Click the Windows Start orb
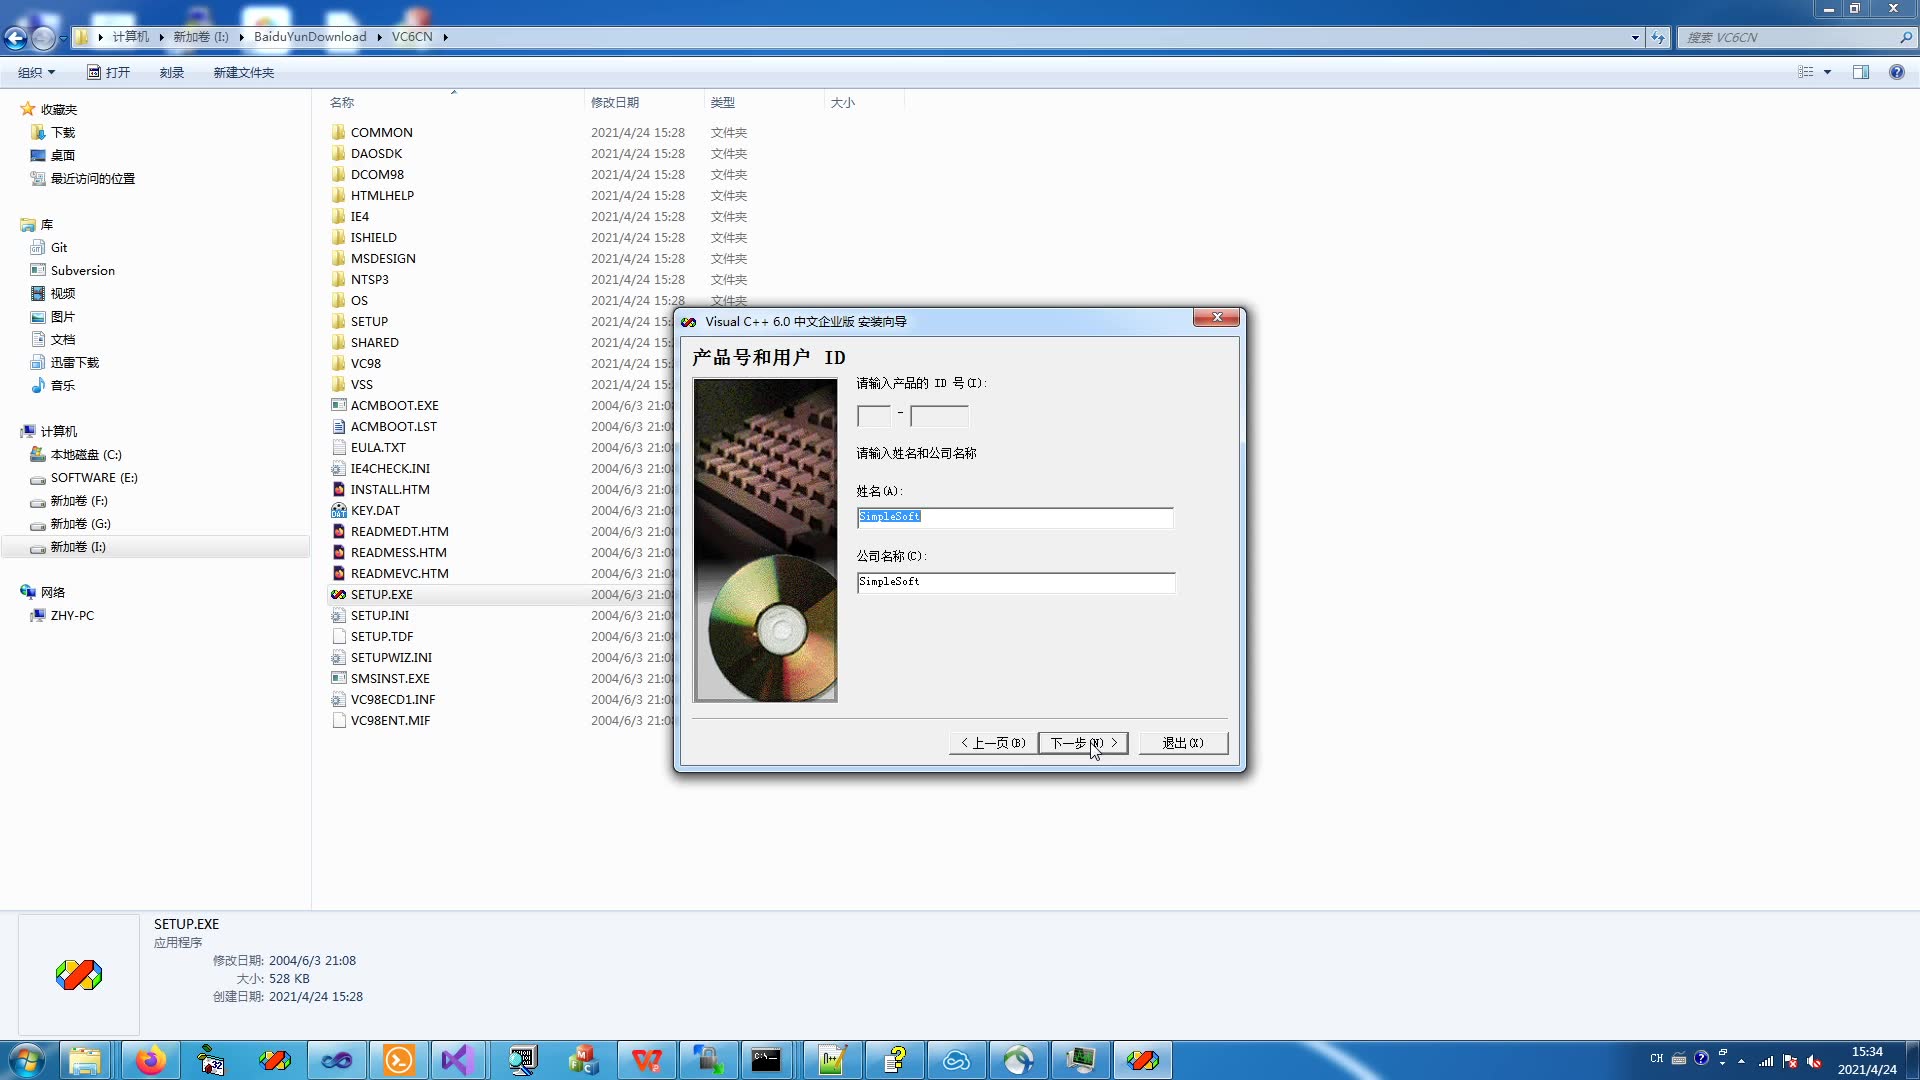This screenshot has width=1920, height=1080. pyautogui.click(x=27, y=1060)
